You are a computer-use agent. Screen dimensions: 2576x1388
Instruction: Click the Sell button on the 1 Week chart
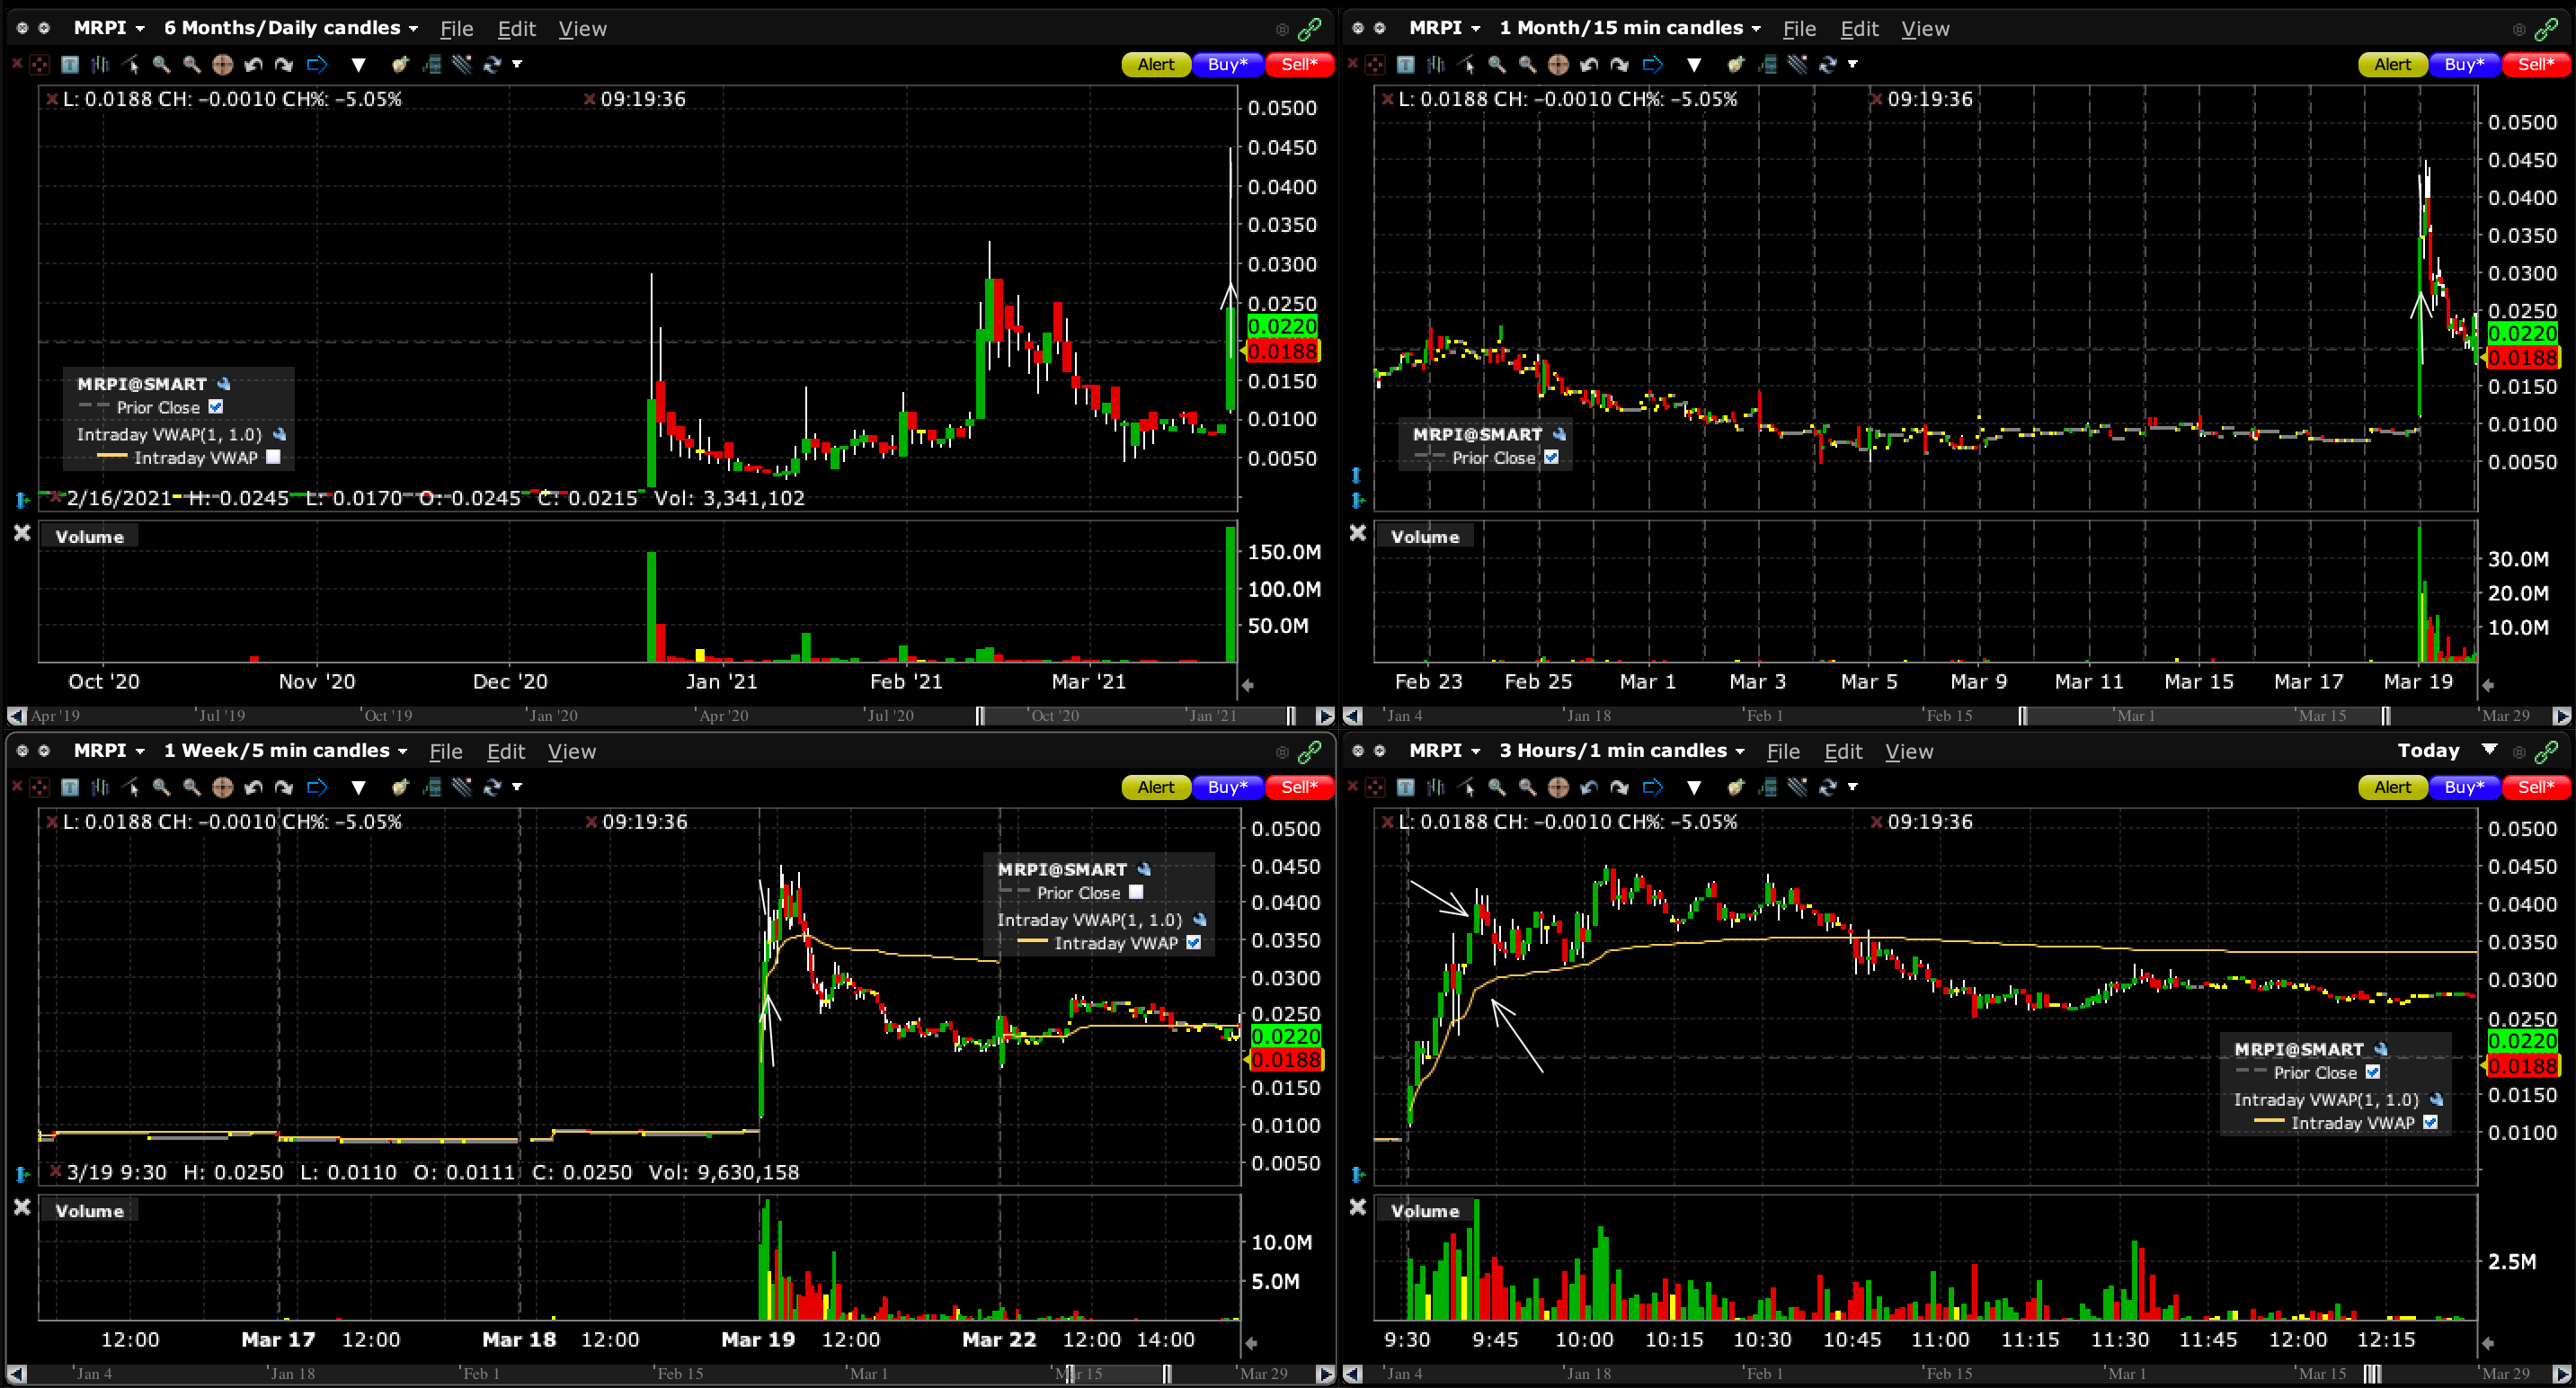click(x=1298, y=788)
